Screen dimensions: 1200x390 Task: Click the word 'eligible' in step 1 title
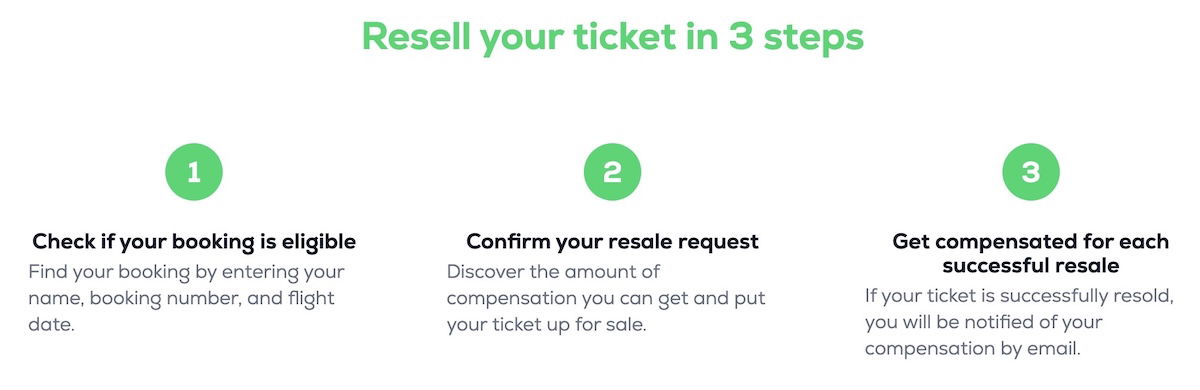tap(319, 242)
